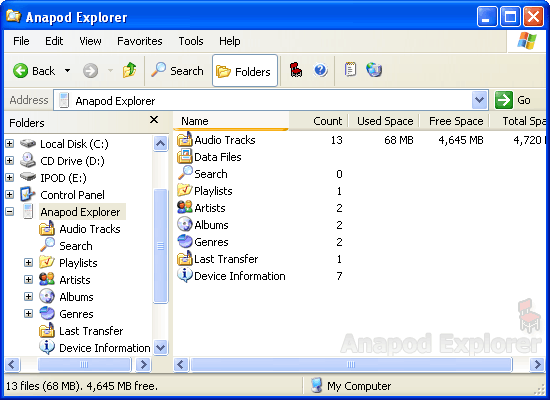Image resolution: width=550 pixels, height=400 pixels.
Task: Open the Tools menu
Action: [x=191, y=41]
